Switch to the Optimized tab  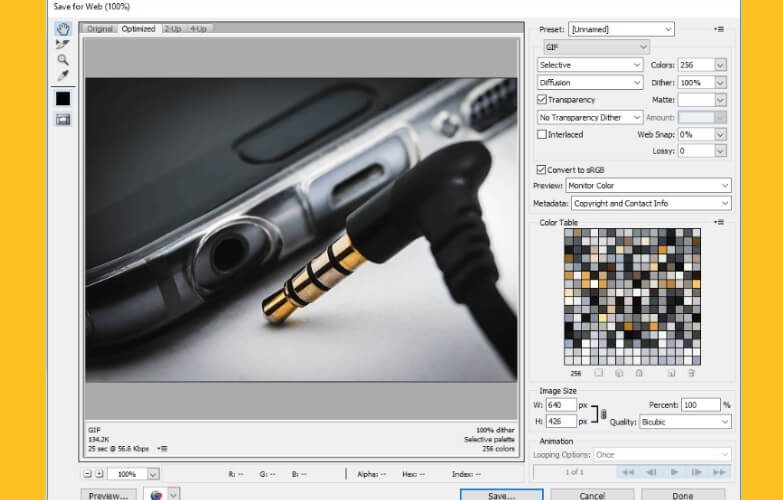pyautogui.click(x=138, y=29)
